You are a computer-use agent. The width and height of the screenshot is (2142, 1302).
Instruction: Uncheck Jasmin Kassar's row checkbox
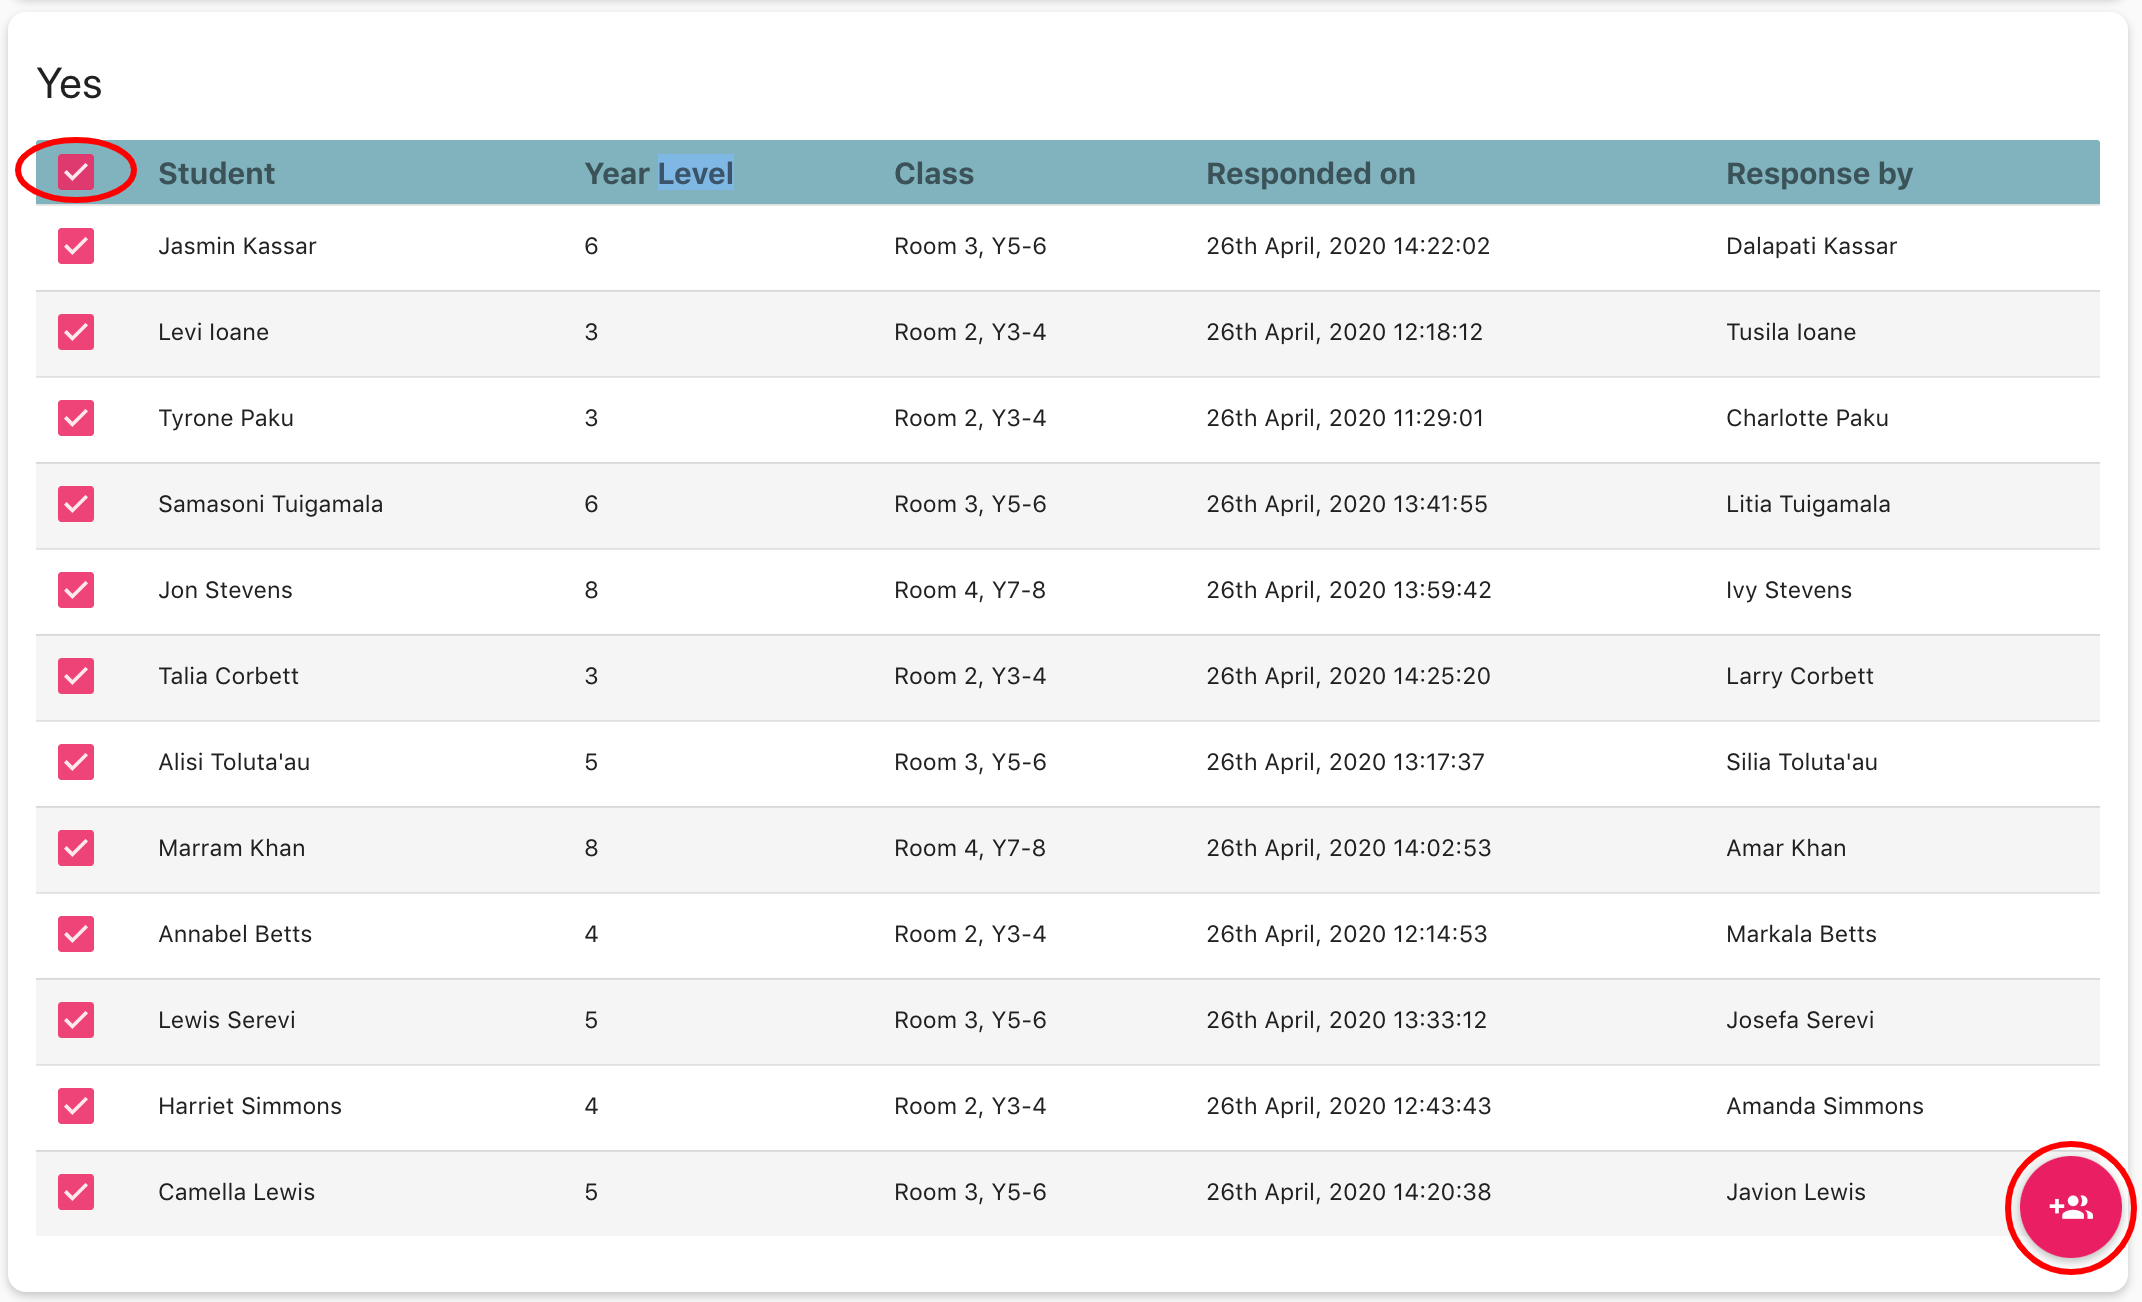76,246
